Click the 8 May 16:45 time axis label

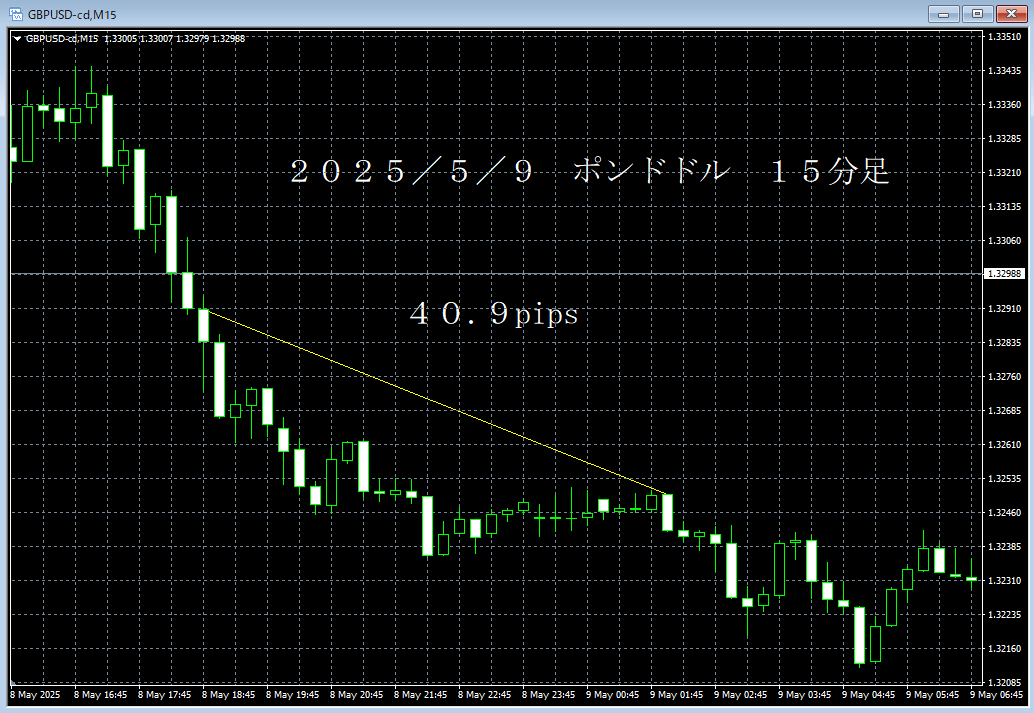pyautogui.click(x=100, y=695)
